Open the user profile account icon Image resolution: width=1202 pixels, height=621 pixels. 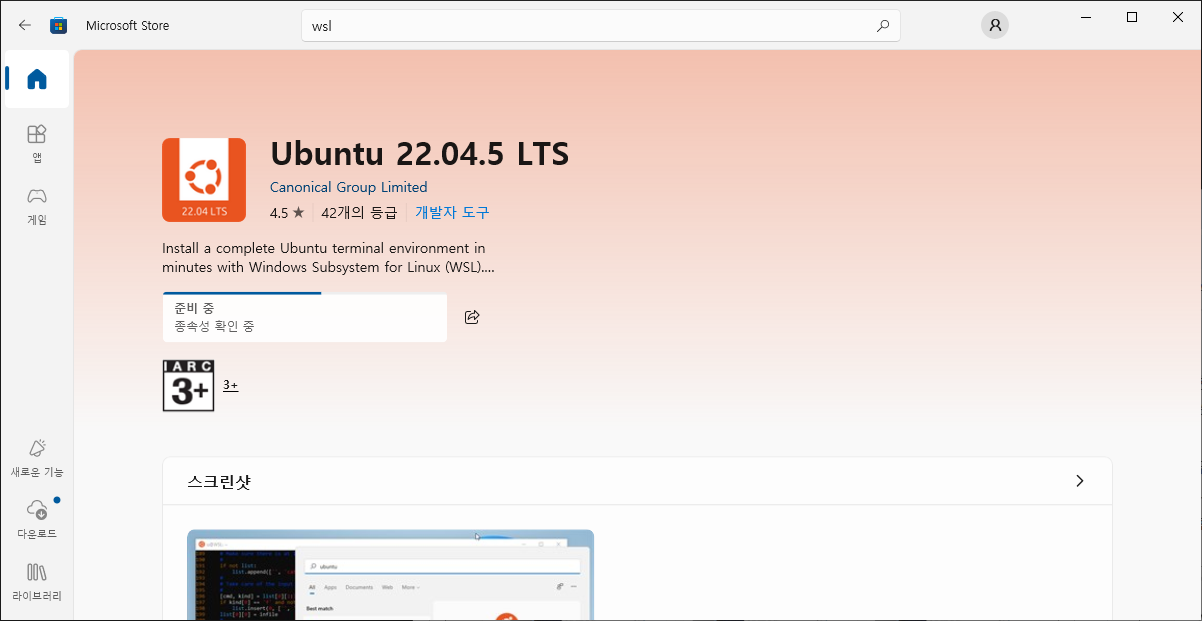pyautogui.click(x=994, y=26)
